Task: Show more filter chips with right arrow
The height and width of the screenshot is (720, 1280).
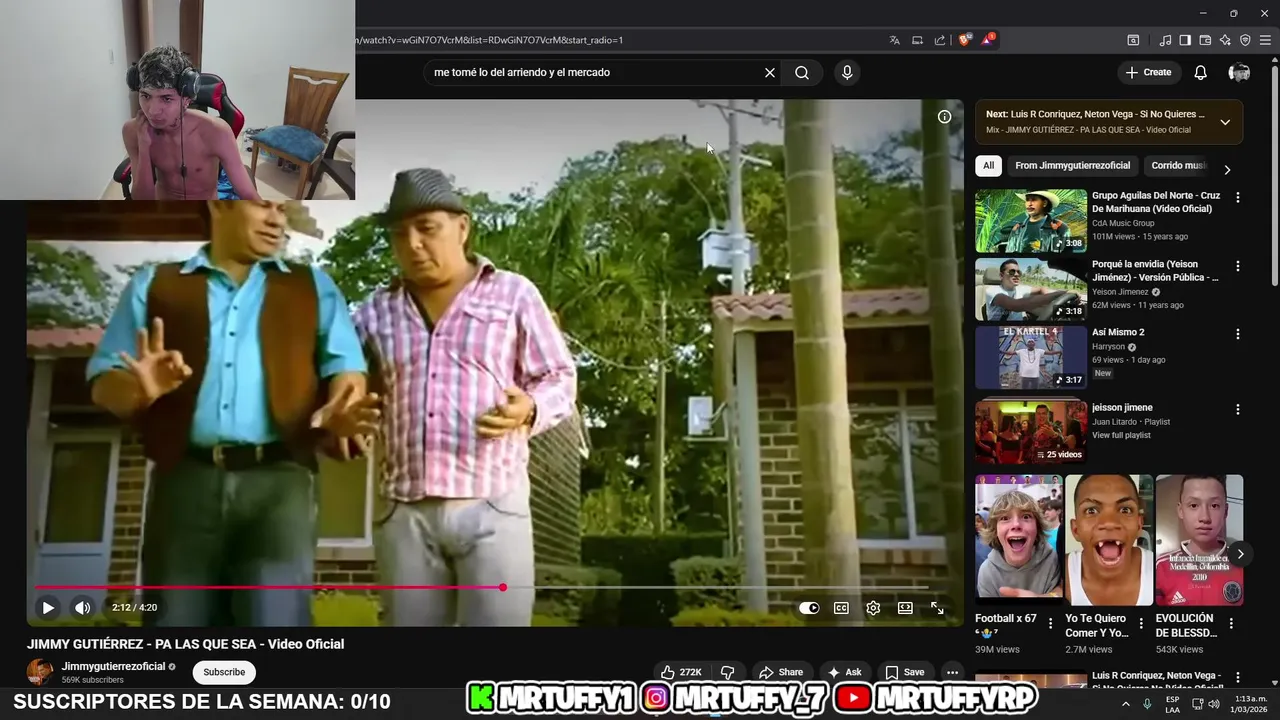Action: click(1227, 169)
